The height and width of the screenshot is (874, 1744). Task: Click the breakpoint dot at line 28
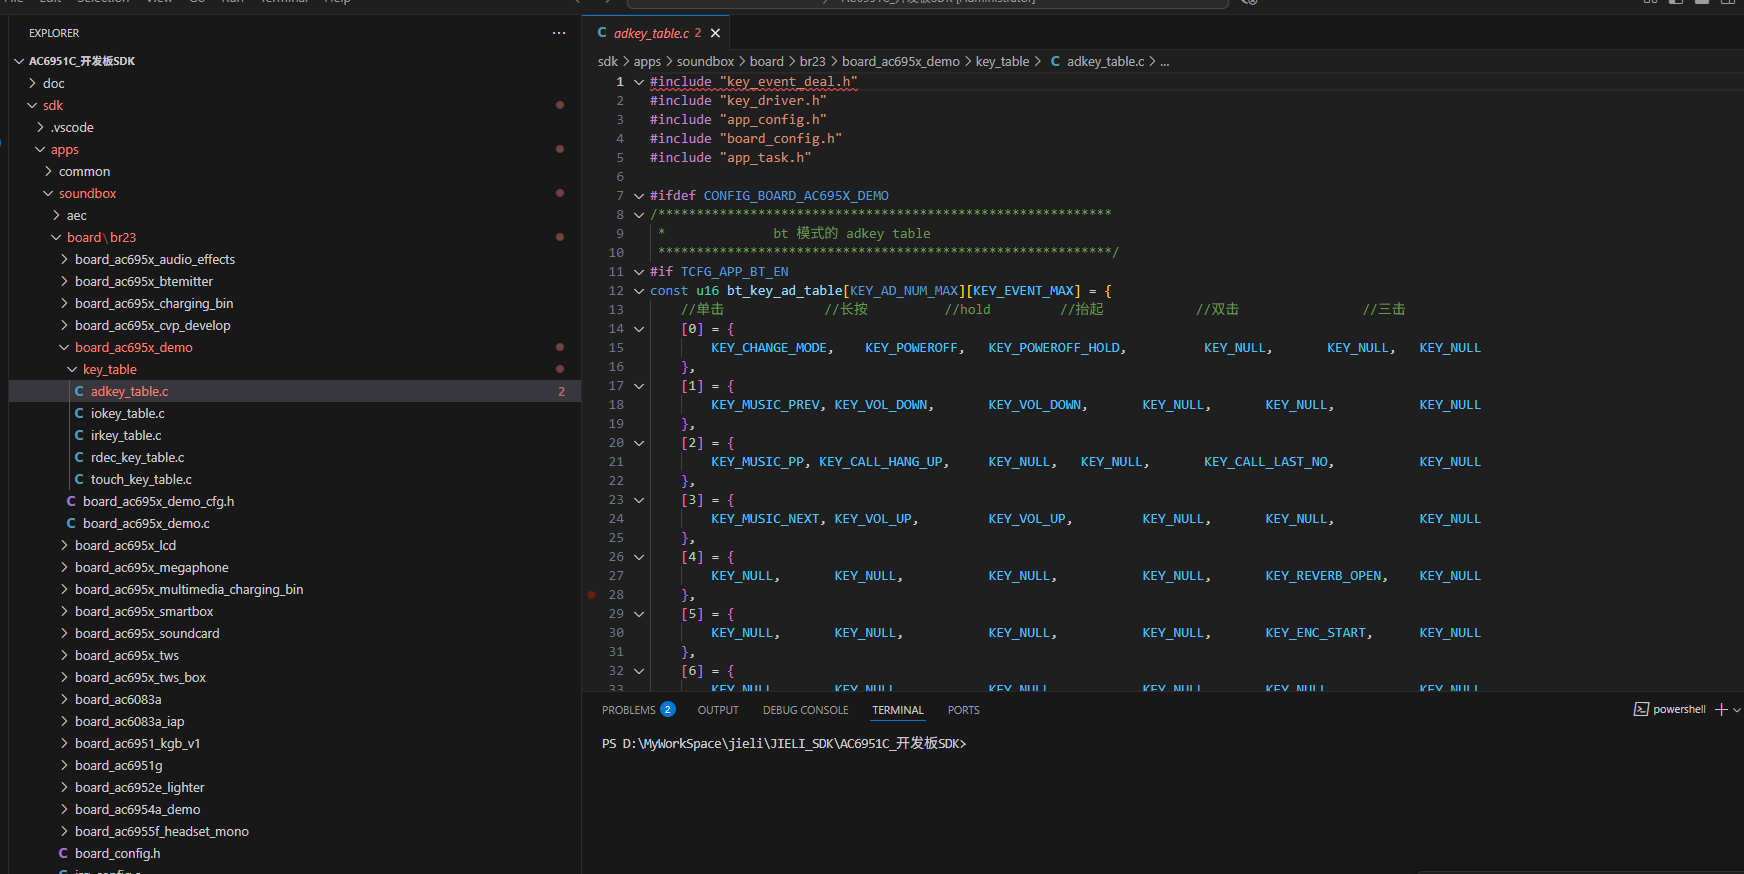coord(592,595)
